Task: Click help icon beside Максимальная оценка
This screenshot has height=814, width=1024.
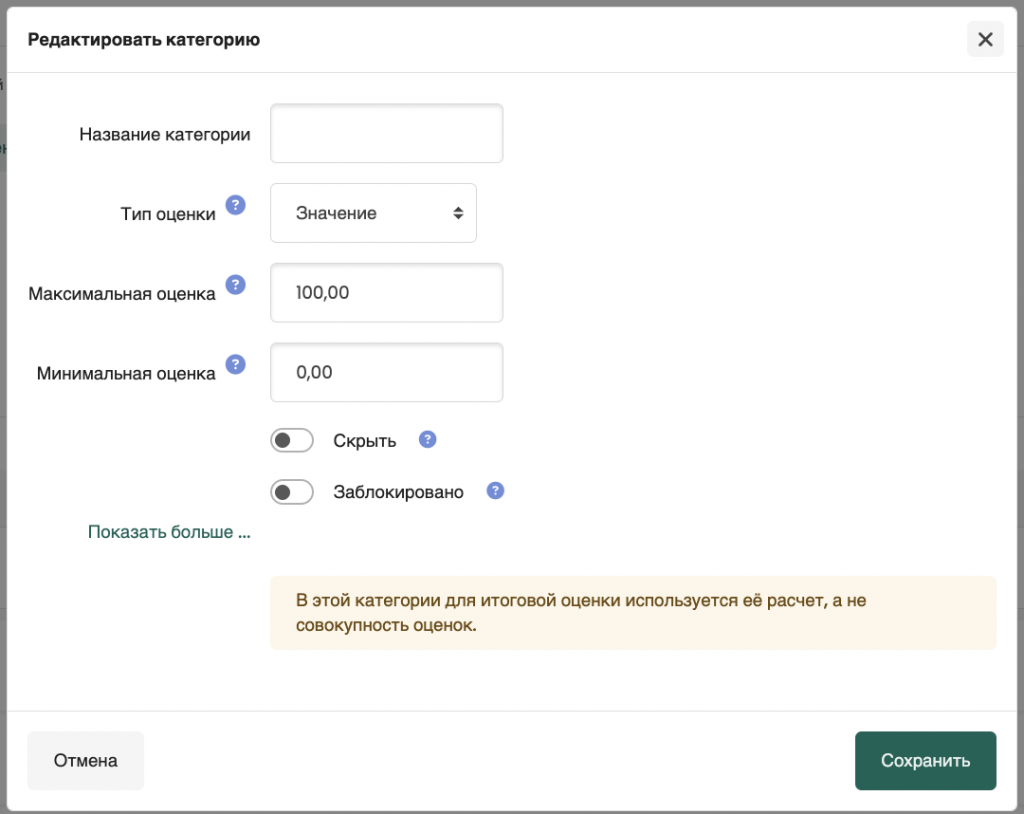Action: tap(235, 285)
